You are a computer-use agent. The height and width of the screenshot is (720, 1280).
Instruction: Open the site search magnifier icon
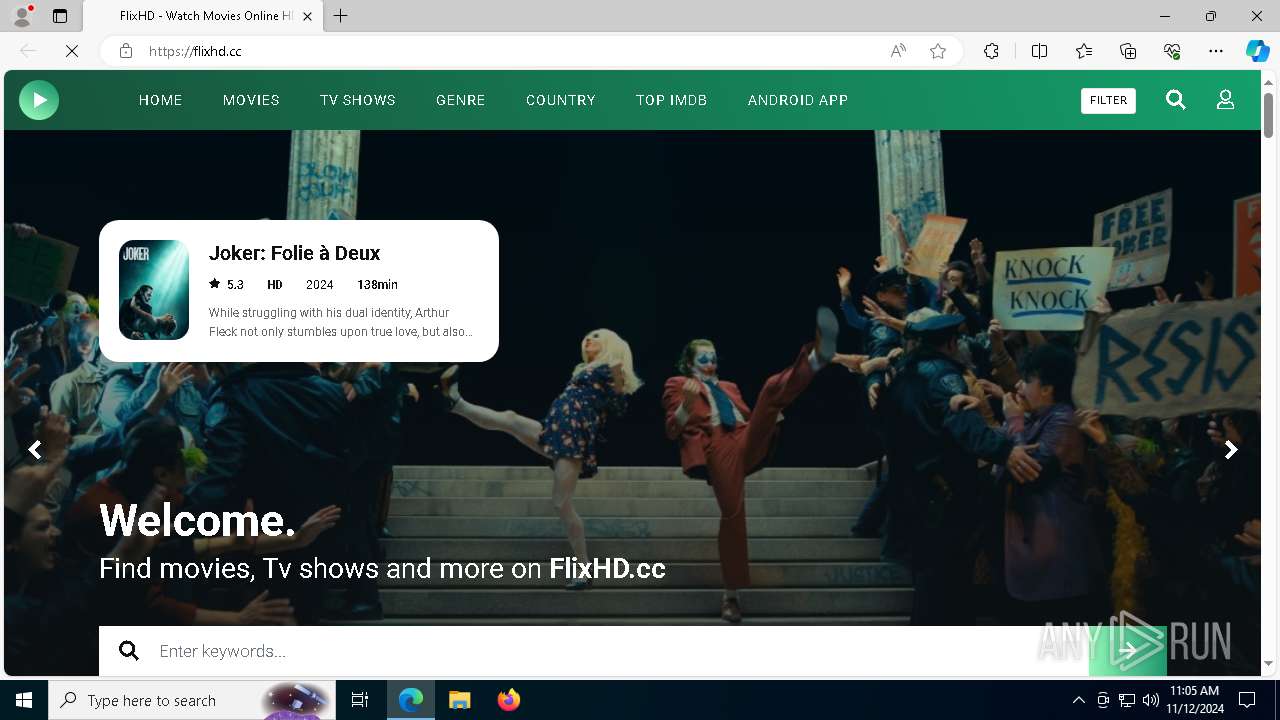(x=1176, y=100)
